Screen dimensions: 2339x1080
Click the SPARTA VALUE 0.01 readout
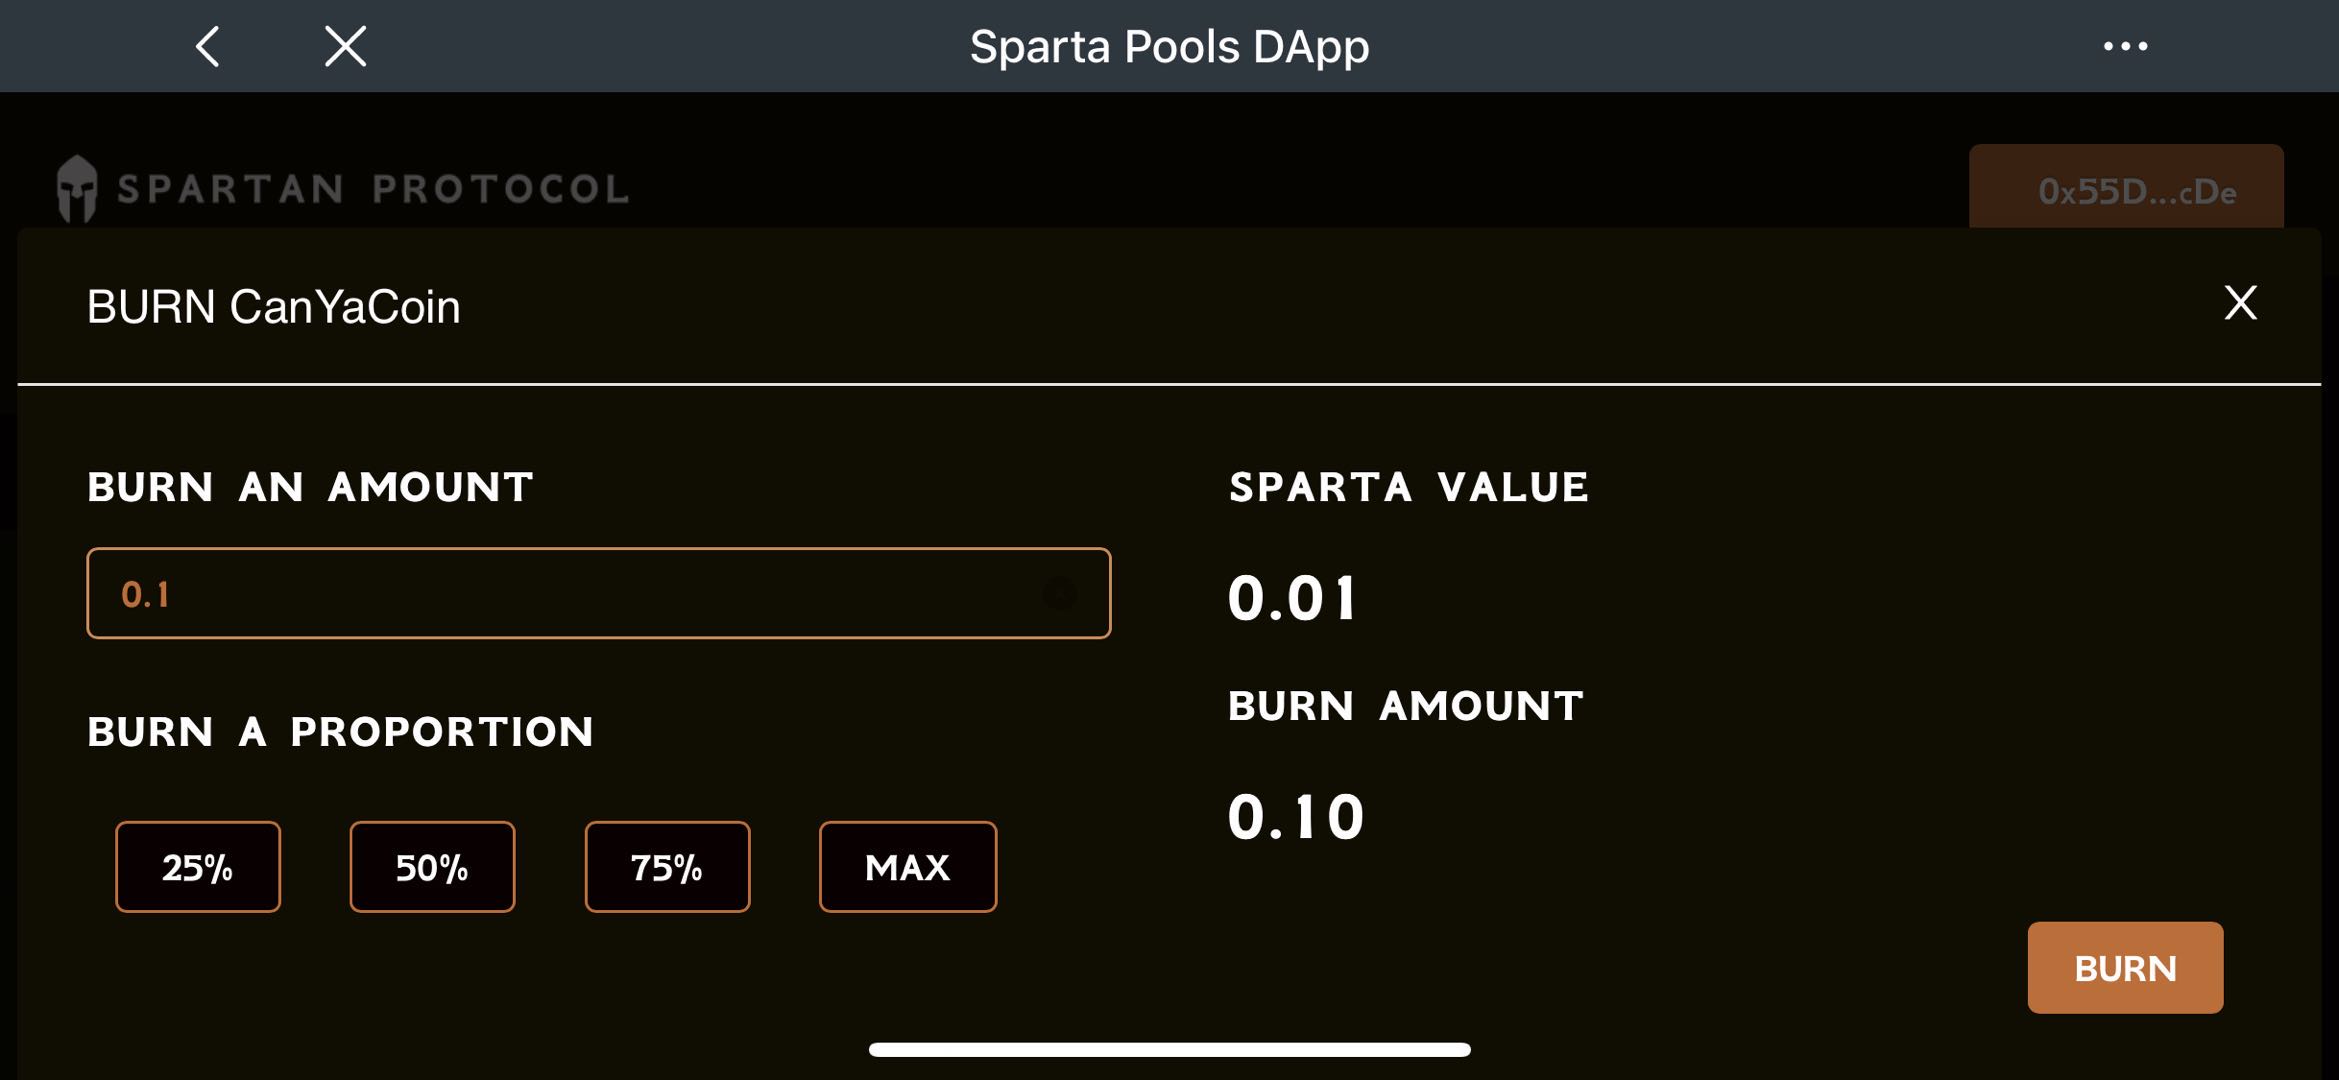[x=1292, y=600]
